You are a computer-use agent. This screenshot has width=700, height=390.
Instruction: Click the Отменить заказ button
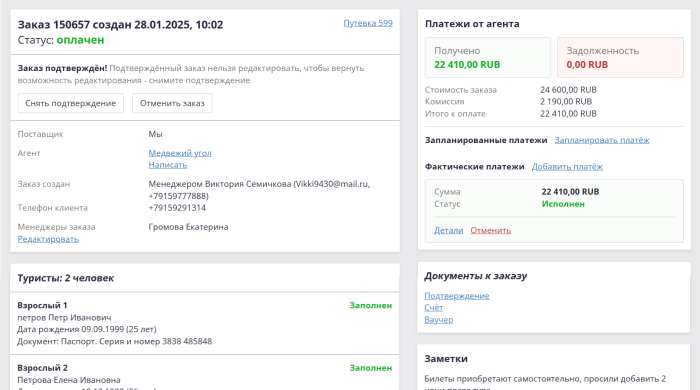(172, 103)
